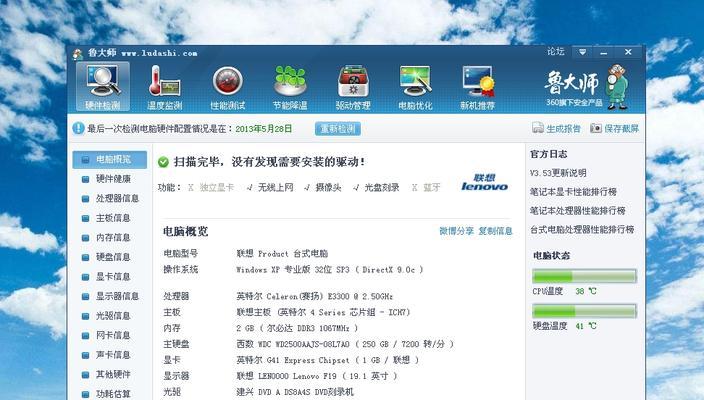Click the 蓝牙 feature indicator
Image resolution: width=704 pixels, height=400 pixels.
426,188
